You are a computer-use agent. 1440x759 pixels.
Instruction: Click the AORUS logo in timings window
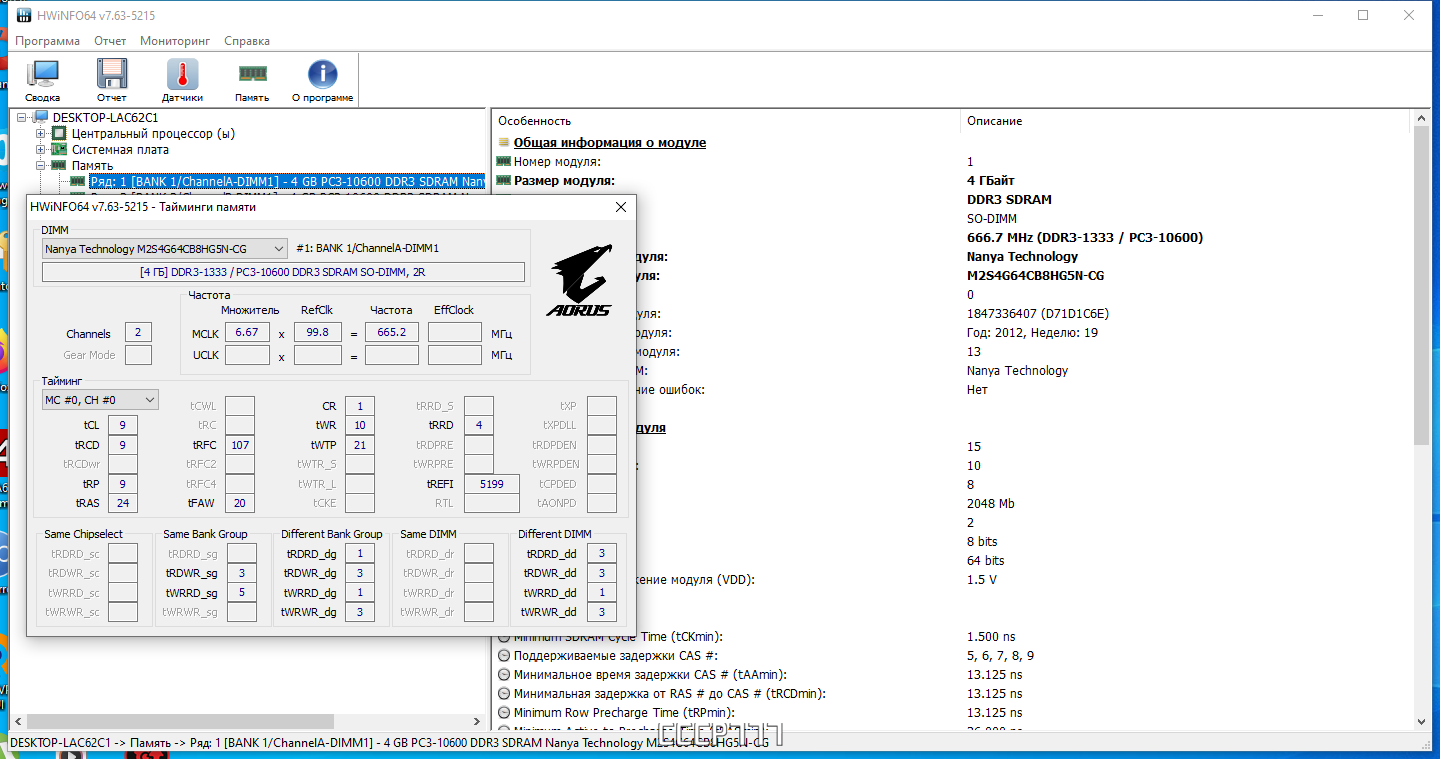pos(579,280)
